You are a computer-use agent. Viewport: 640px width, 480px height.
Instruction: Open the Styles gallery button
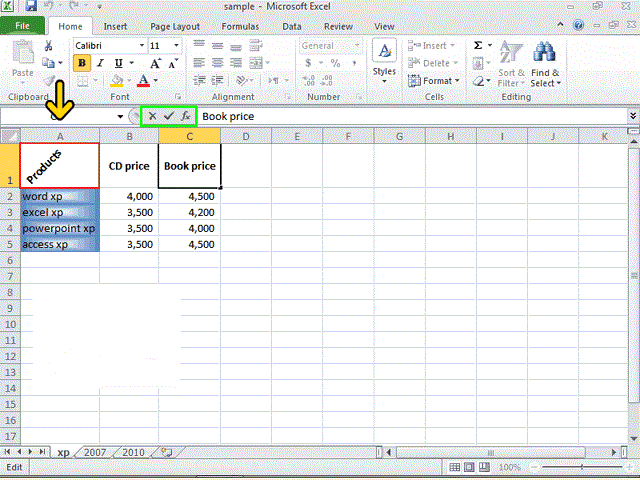[x=384, y=61]
